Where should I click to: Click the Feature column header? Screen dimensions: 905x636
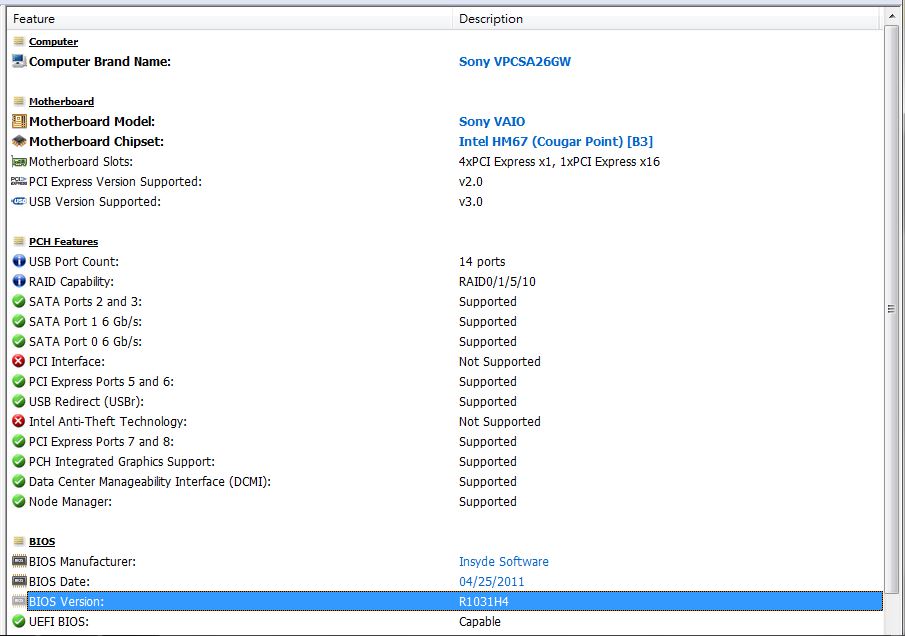coord(230,18)
